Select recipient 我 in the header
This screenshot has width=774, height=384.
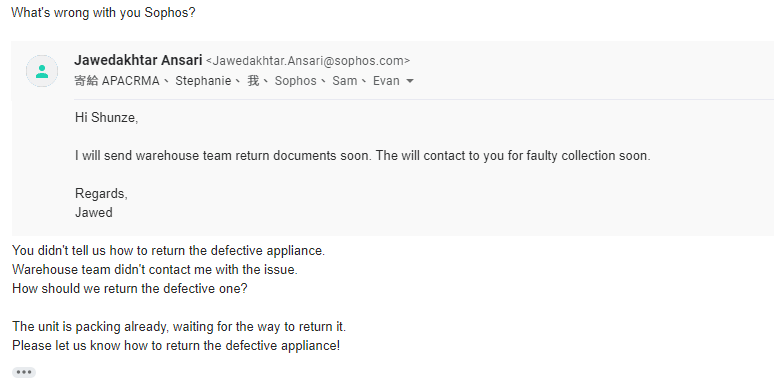pyautogui.click(x=253, y=81)
